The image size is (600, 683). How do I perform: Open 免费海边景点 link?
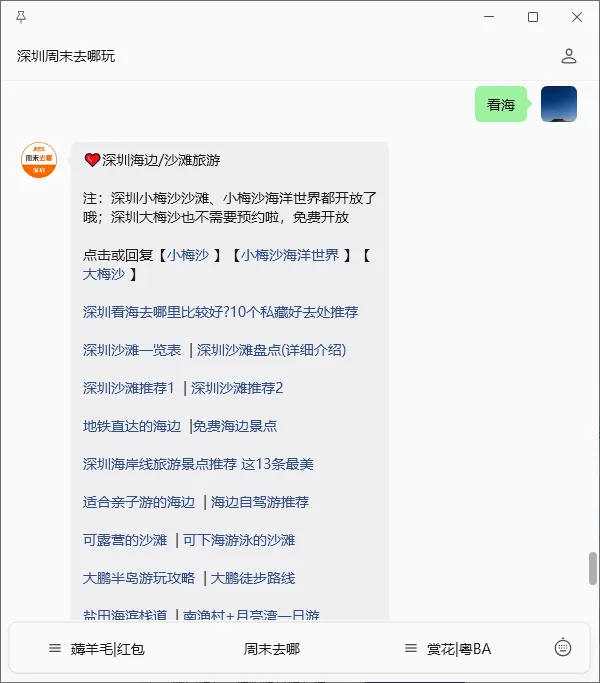(235, 426)
